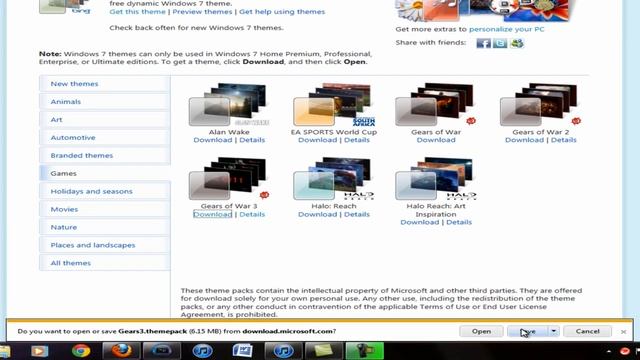Click the EA SPORTS World Cup thumbnail
This screenshot has height=360, width=640.
[333, 104]
